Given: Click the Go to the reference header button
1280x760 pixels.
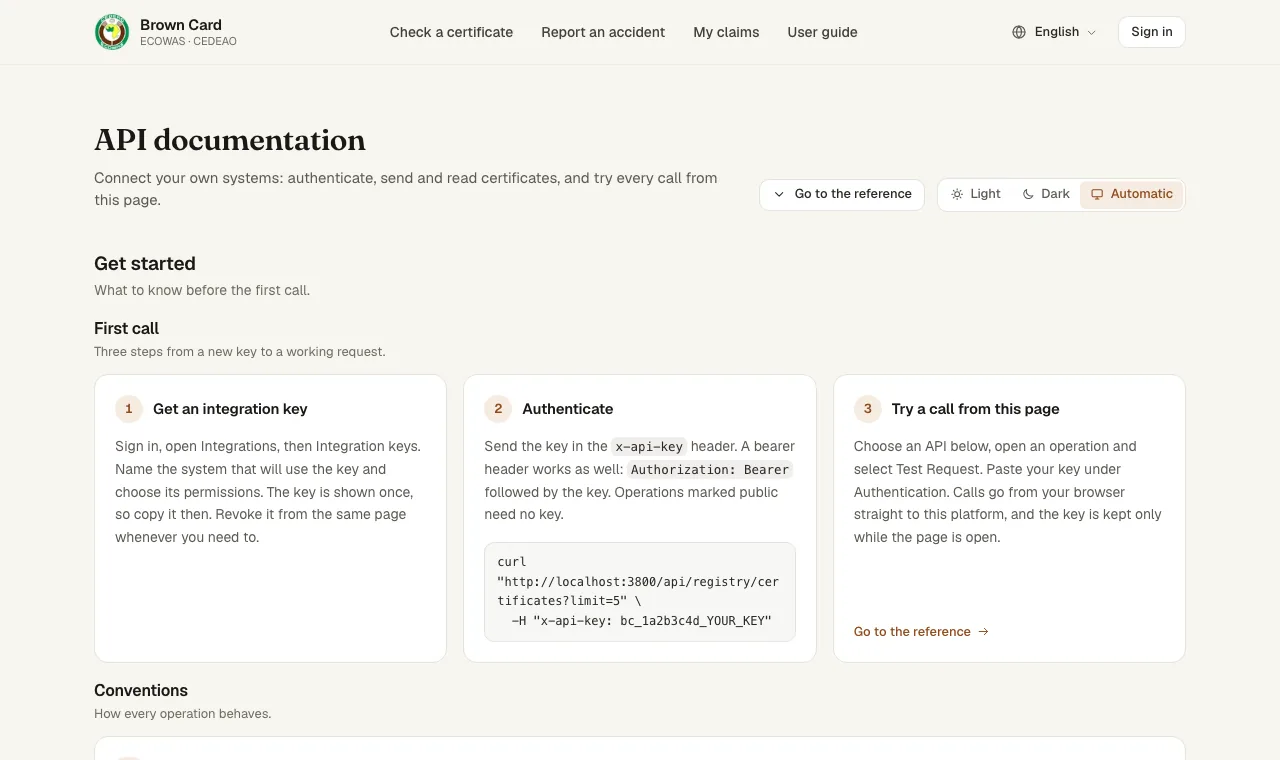Looking at the screenshot, I should [842, 194].
